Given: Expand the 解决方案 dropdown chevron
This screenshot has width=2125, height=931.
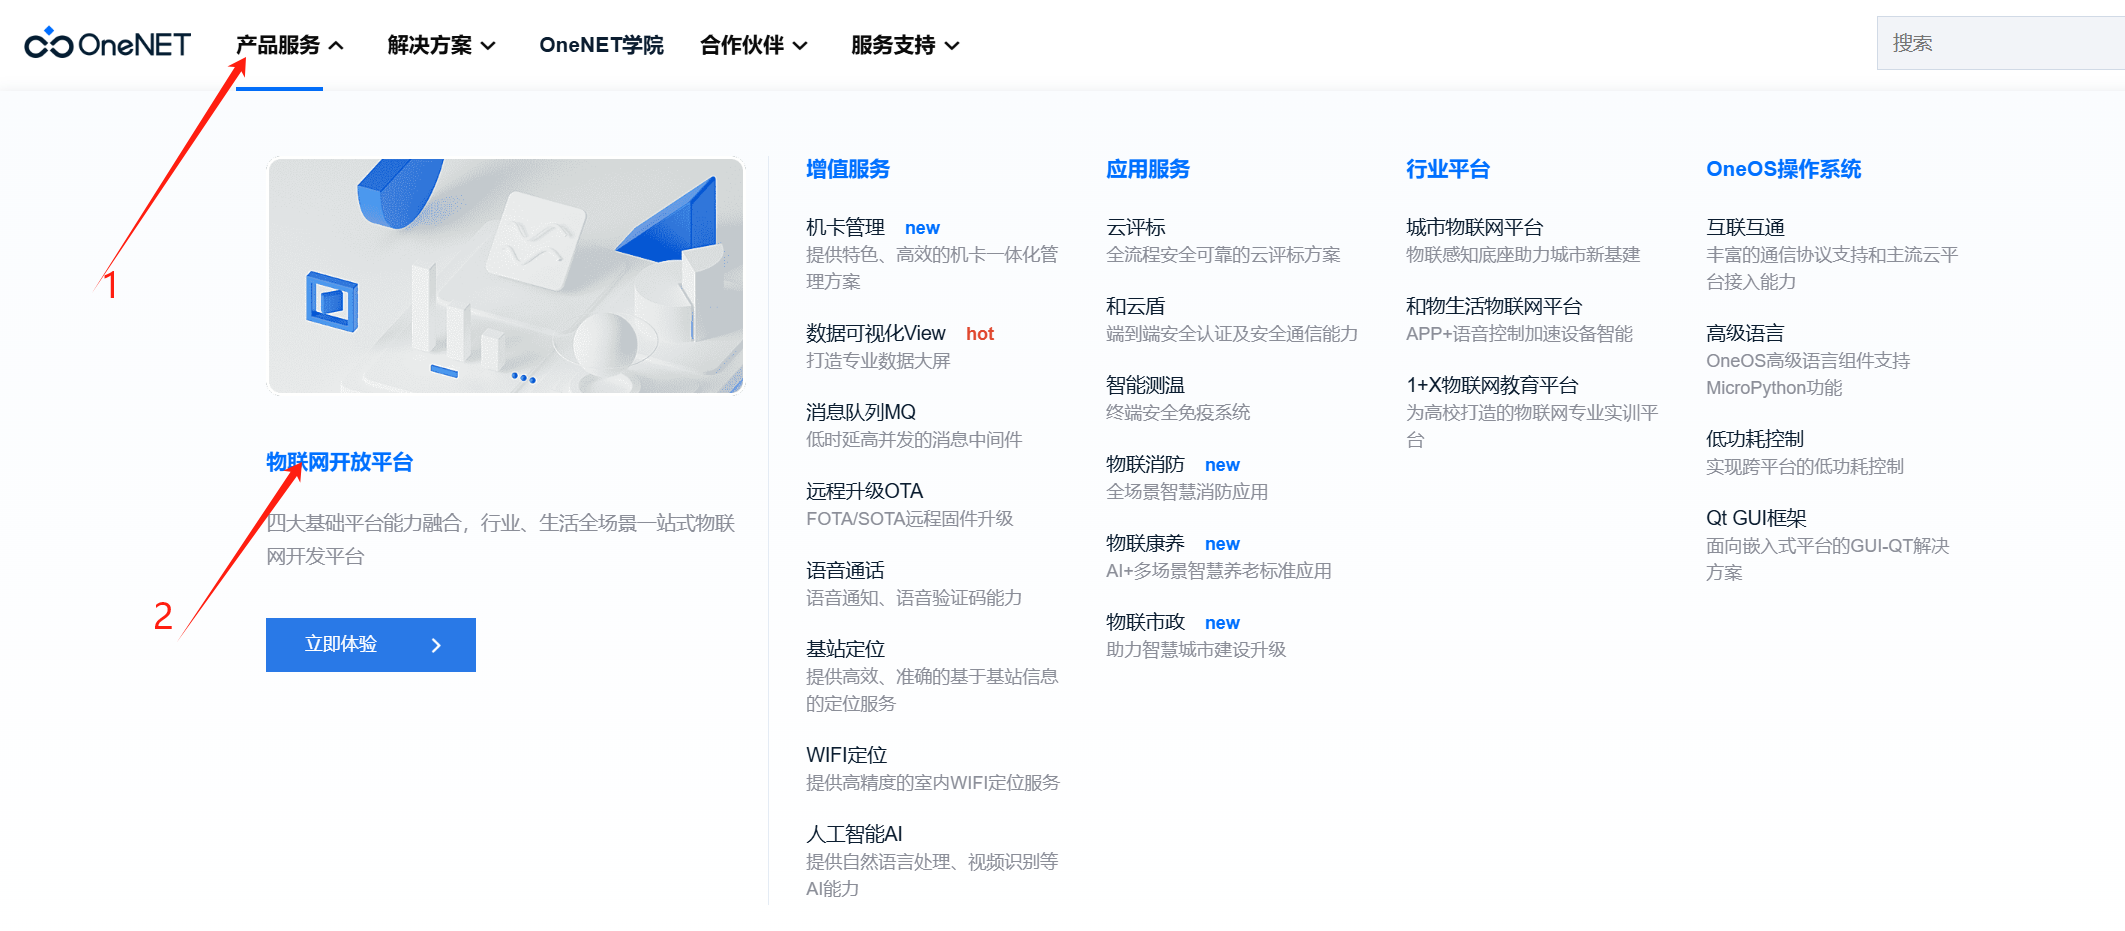Looking at the screenshot, I should pyautogui.click(x=488, y=45).
